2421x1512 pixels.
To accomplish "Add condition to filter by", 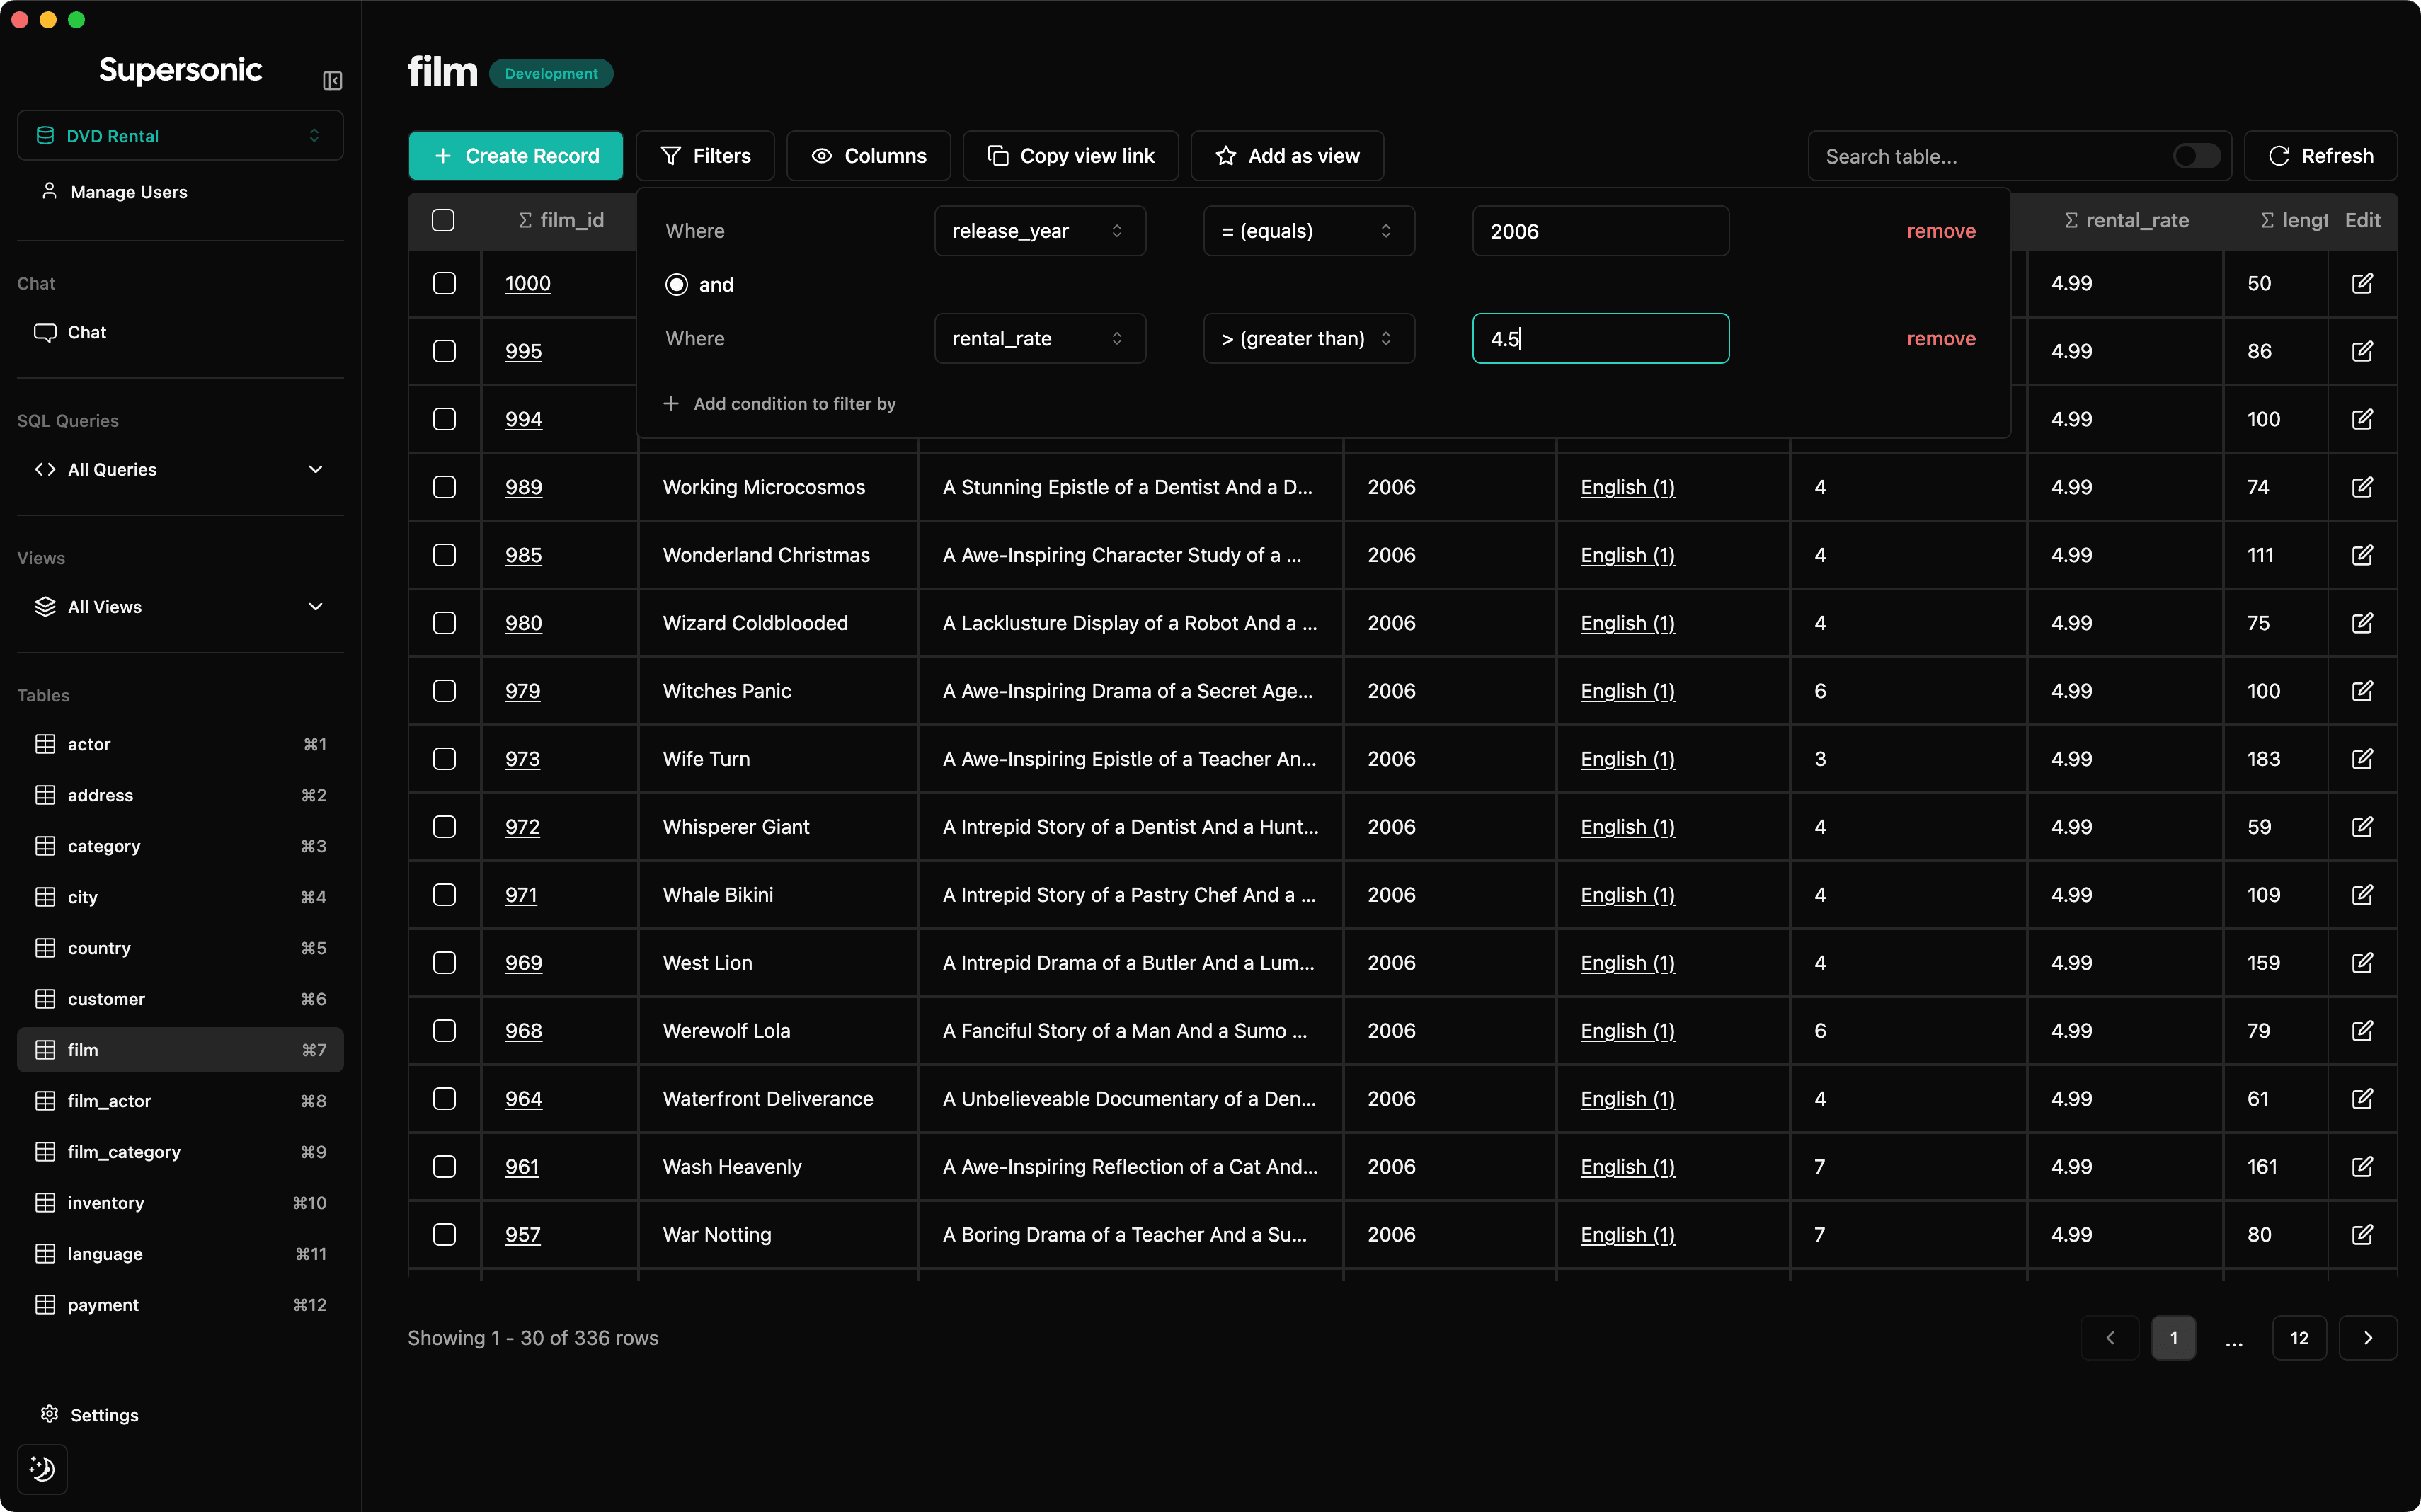I will tap(779, 404).
